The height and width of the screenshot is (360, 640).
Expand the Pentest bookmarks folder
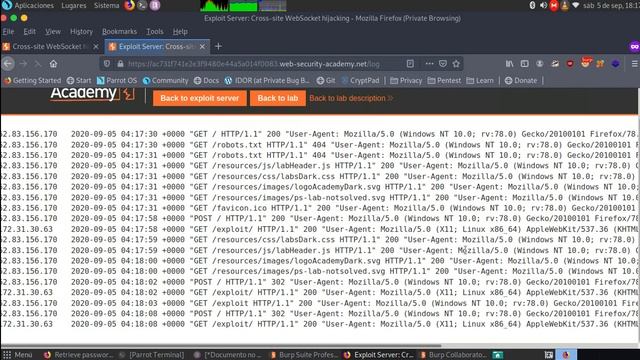pyautogui.click(x=444, y=80)
